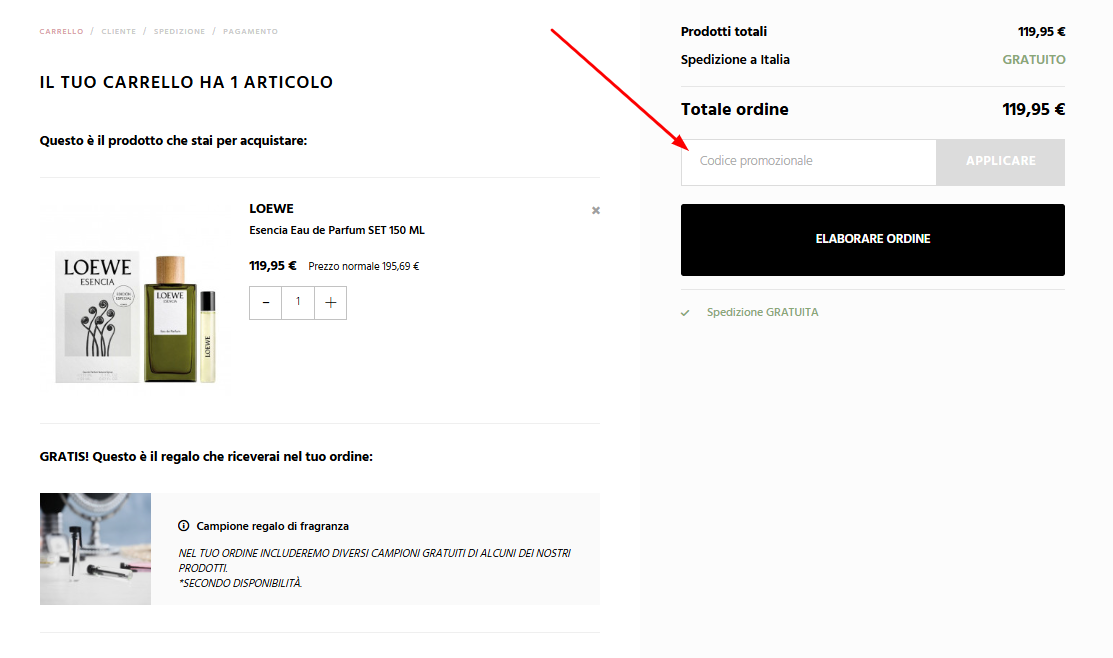Click the Esencia Eau de Parfum title
The height and width of the screenshot is (658, 1113).
coord(336,230)
